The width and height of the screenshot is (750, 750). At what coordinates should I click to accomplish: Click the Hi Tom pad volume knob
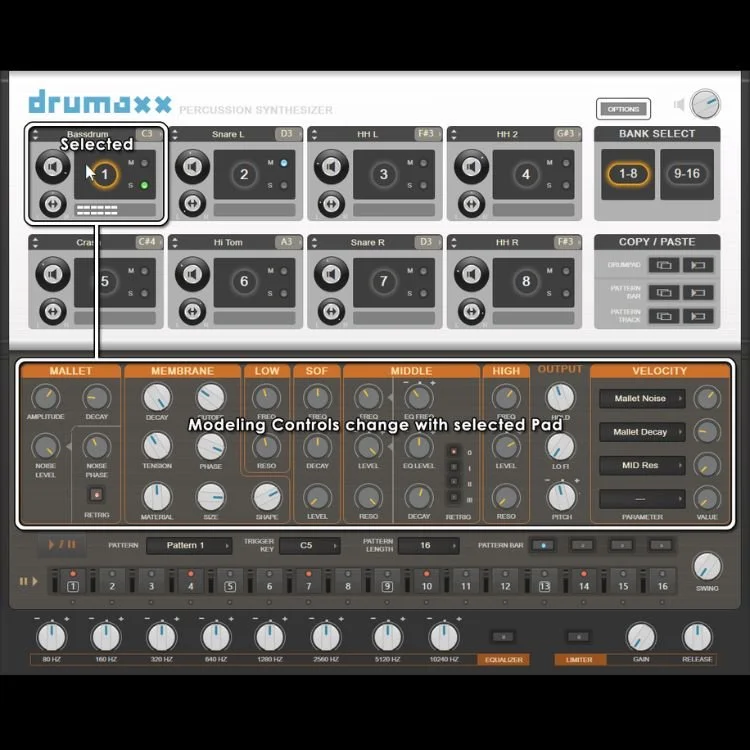[x=192, y=274]
